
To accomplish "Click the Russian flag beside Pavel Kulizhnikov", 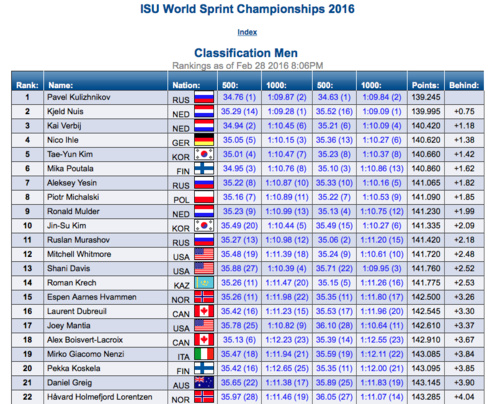I will tap(204, 97).
